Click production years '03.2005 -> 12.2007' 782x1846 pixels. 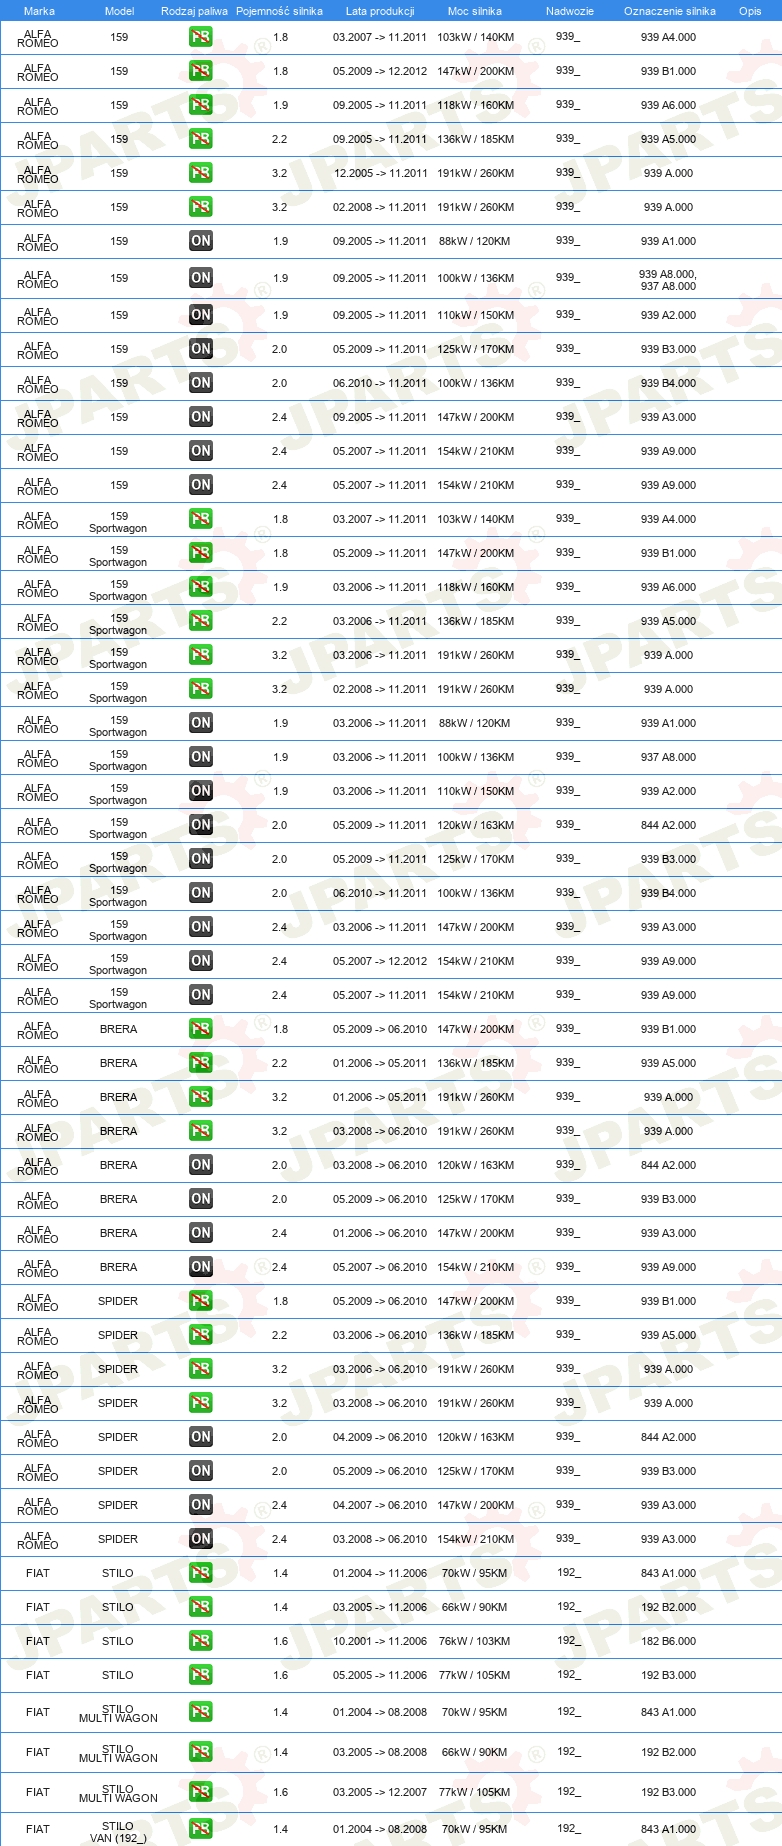380,1792
